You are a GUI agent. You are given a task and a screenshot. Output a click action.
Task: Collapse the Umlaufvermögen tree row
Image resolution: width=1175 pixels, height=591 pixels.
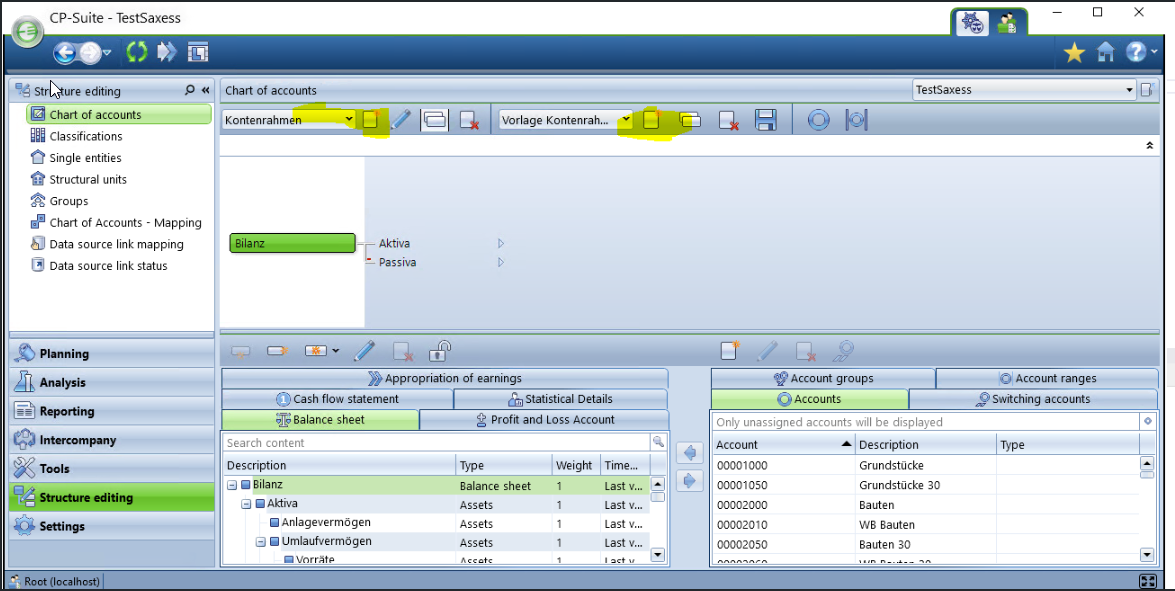(x=261, y=542)
